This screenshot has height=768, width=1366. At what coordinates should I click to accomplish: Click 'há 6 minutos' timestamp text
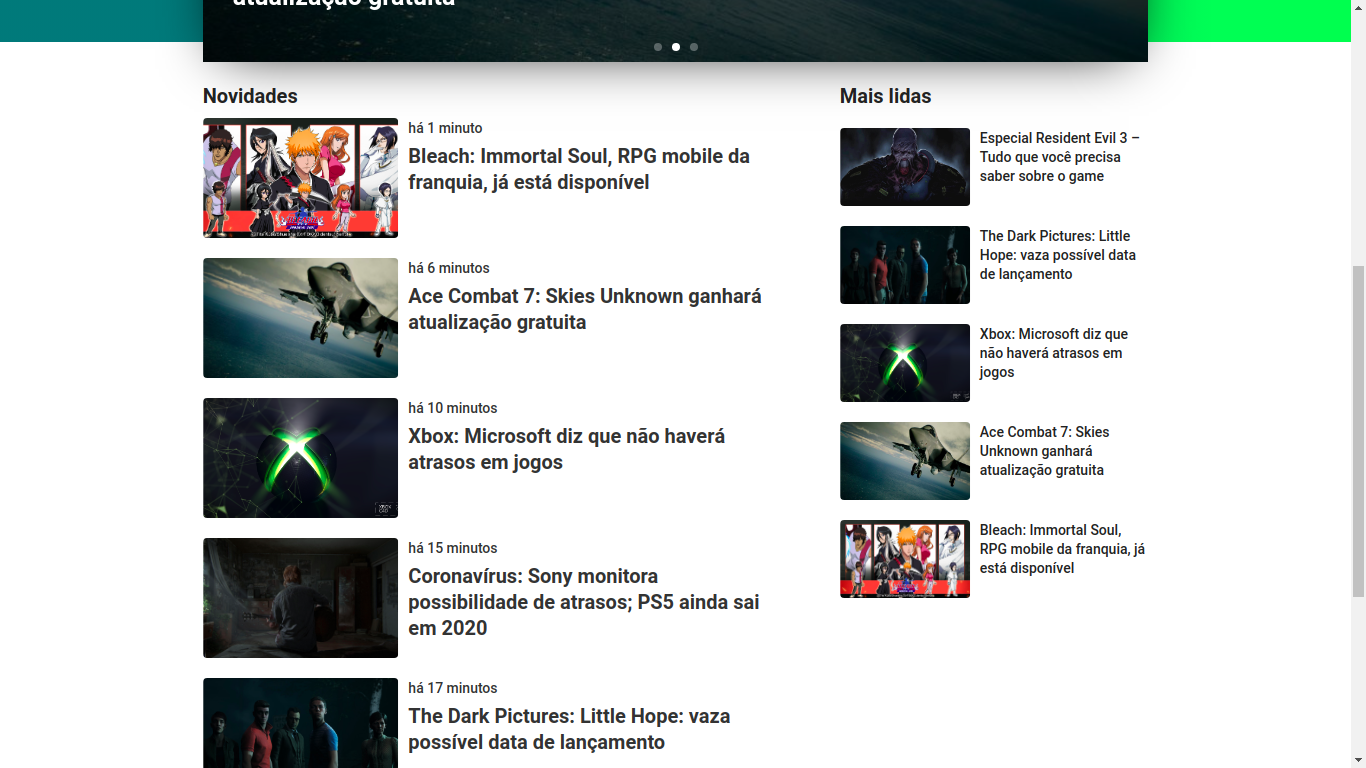click(x=449, y=268)
